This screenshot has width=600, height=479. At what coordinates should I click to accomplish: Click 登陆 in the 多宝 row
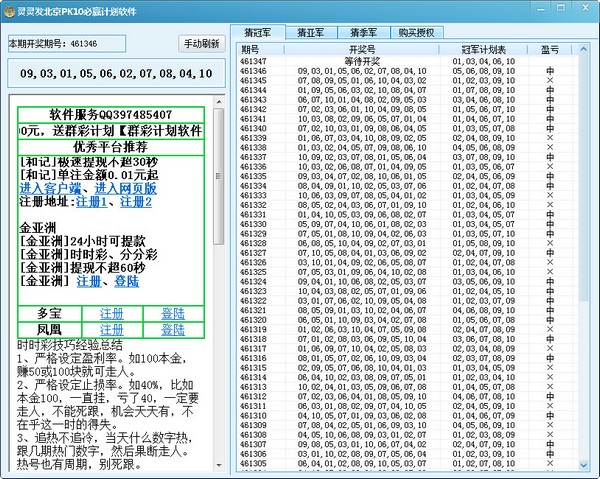[x=173, y=314]
